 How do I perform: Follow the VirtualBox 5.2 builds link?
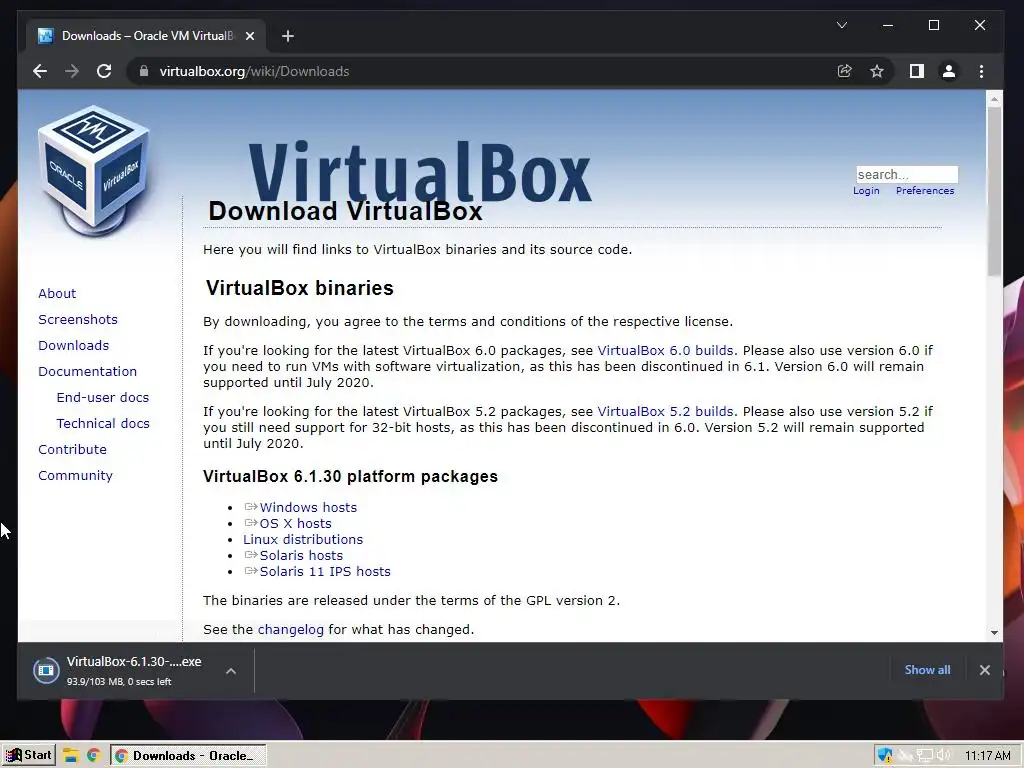tap(665, 411)
